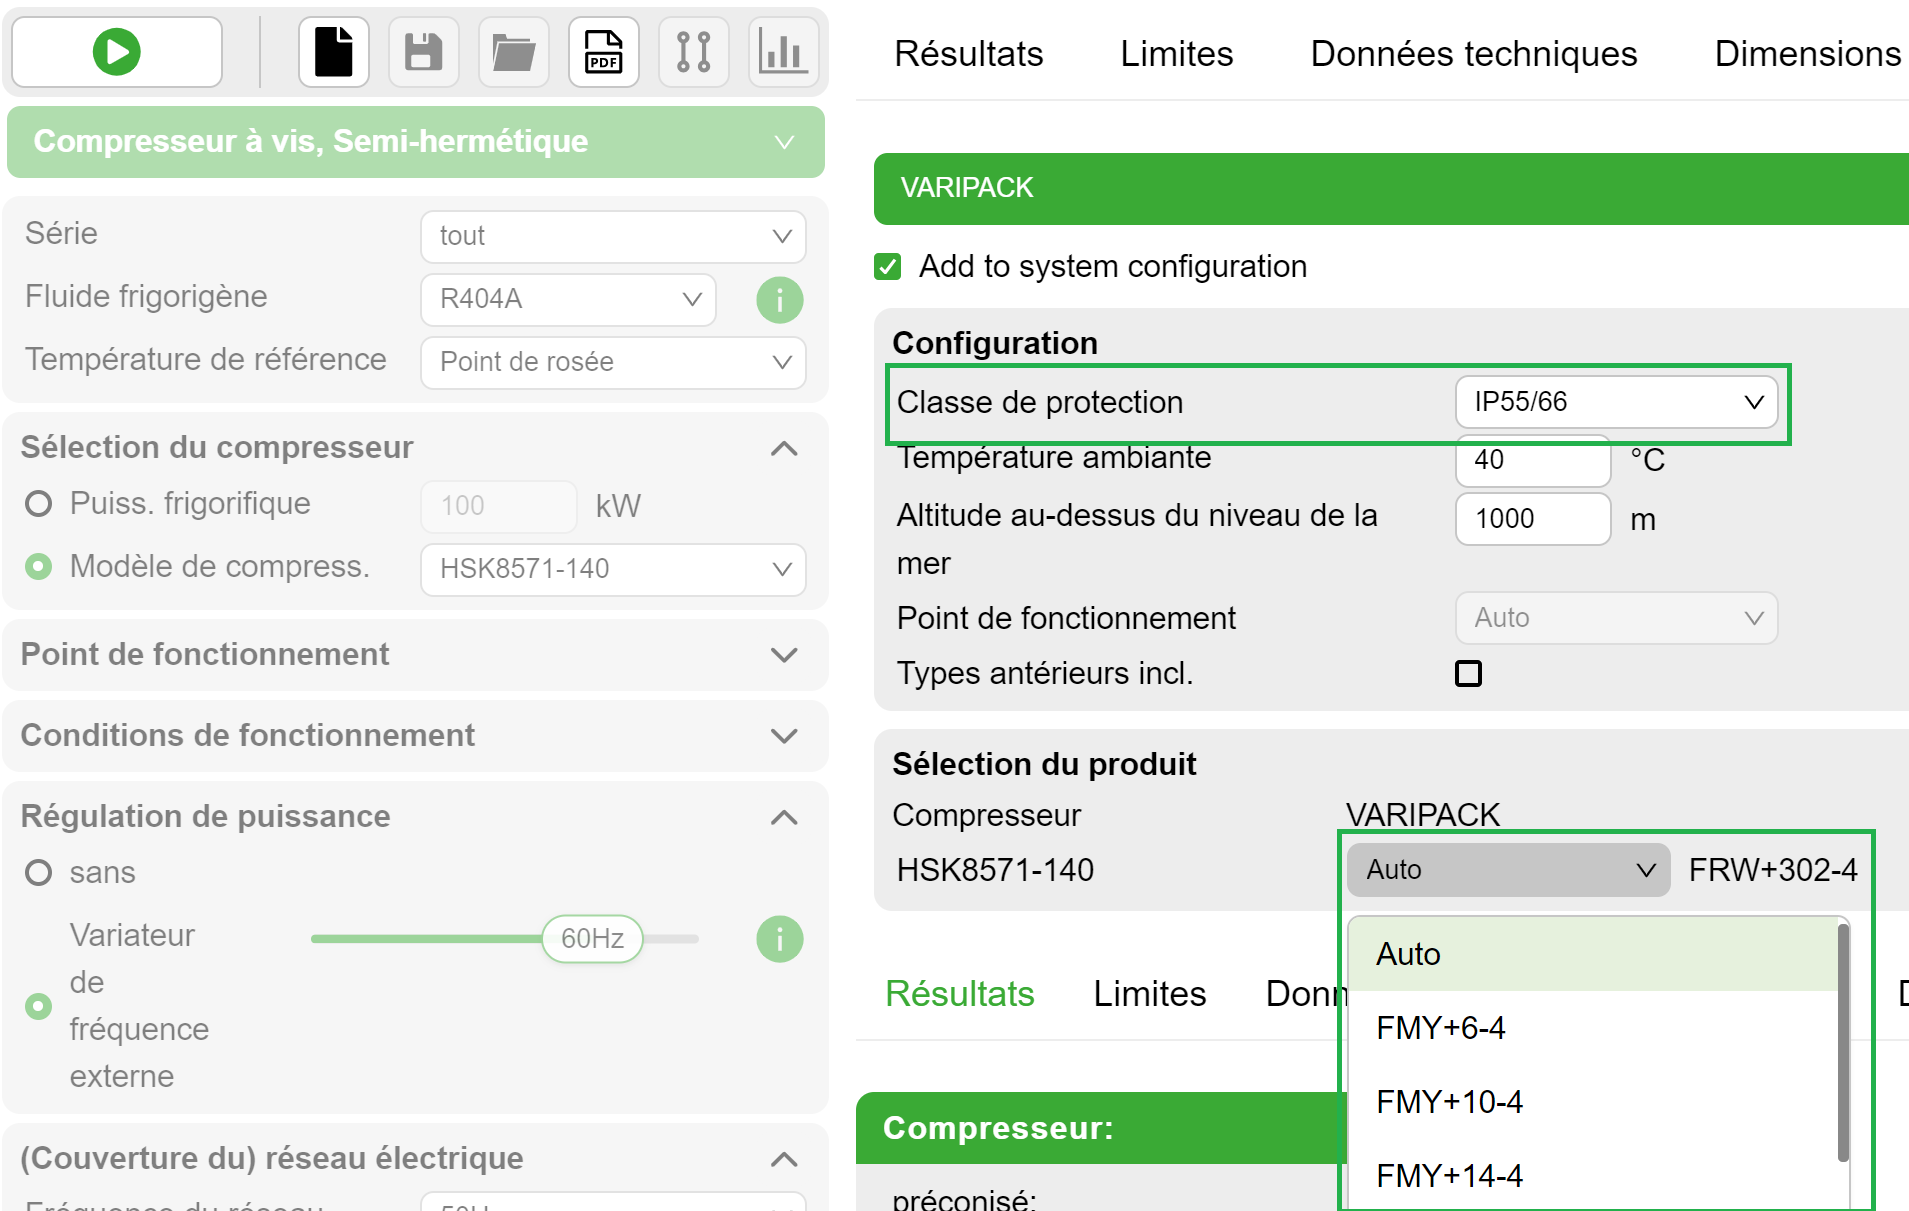
Task: Click the info icon beside the frequency slider
Action: coord(779,938)
